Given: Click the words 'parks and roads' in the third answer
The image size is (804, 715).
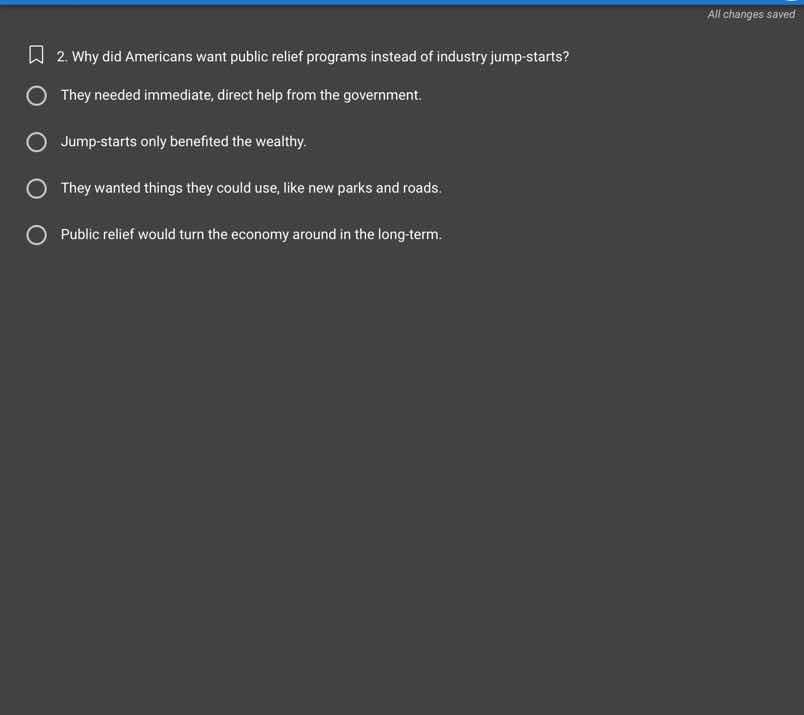Looking at the screenshot, I should click(x=388, y=188).
